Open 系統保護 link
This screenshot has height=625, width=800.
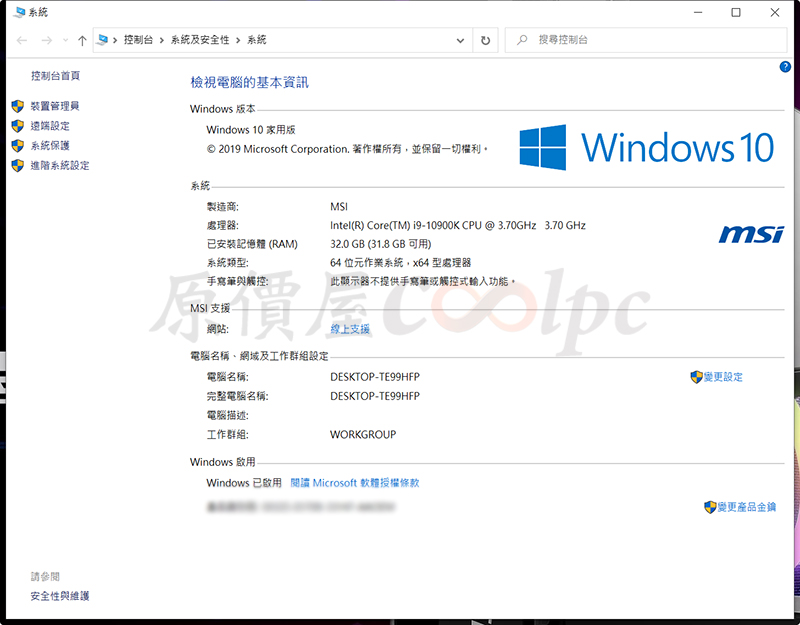click(x=50, y=146)
